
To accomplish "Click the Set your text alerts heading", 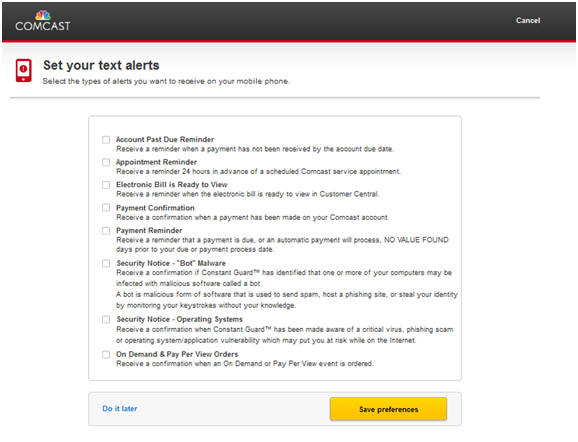I will (101, 65).
